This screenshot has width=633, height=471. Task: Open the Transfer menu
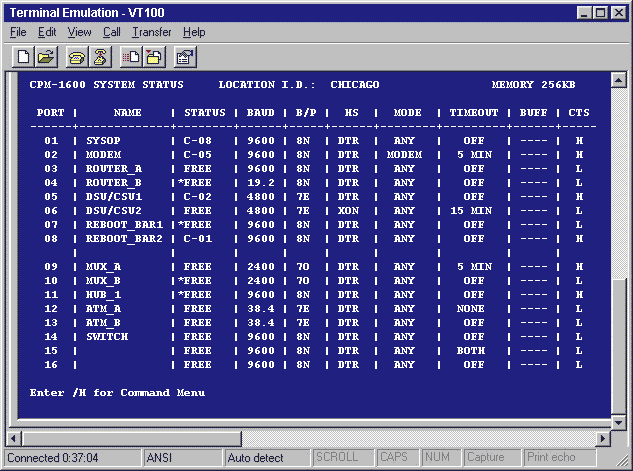151,32
